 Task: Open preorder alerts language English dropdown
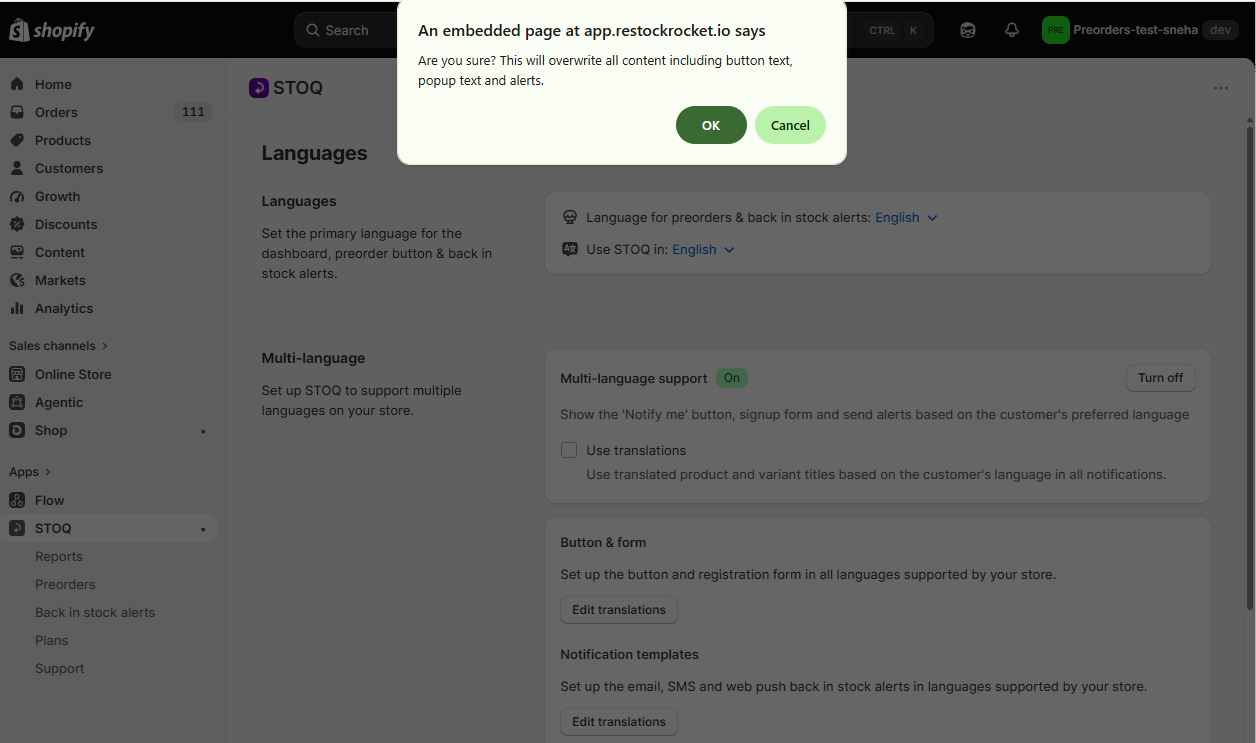pyautogui.click(x=906, y=217)
